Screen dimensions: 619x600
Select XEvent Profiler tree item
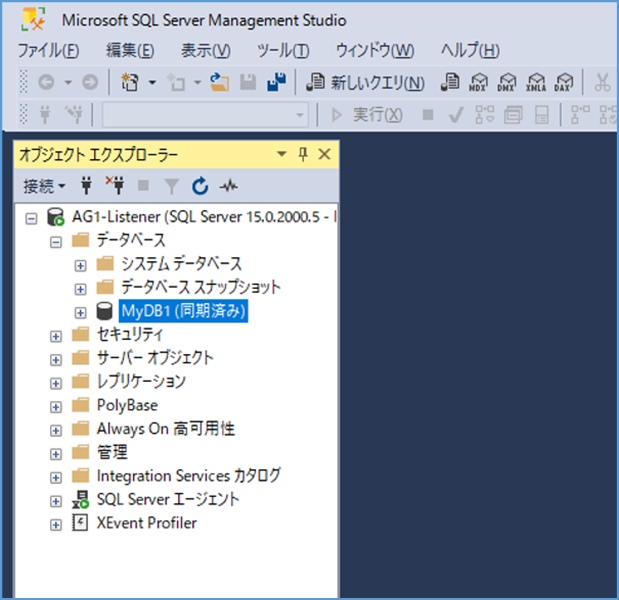pyautogui.click(x=147, y=523)
